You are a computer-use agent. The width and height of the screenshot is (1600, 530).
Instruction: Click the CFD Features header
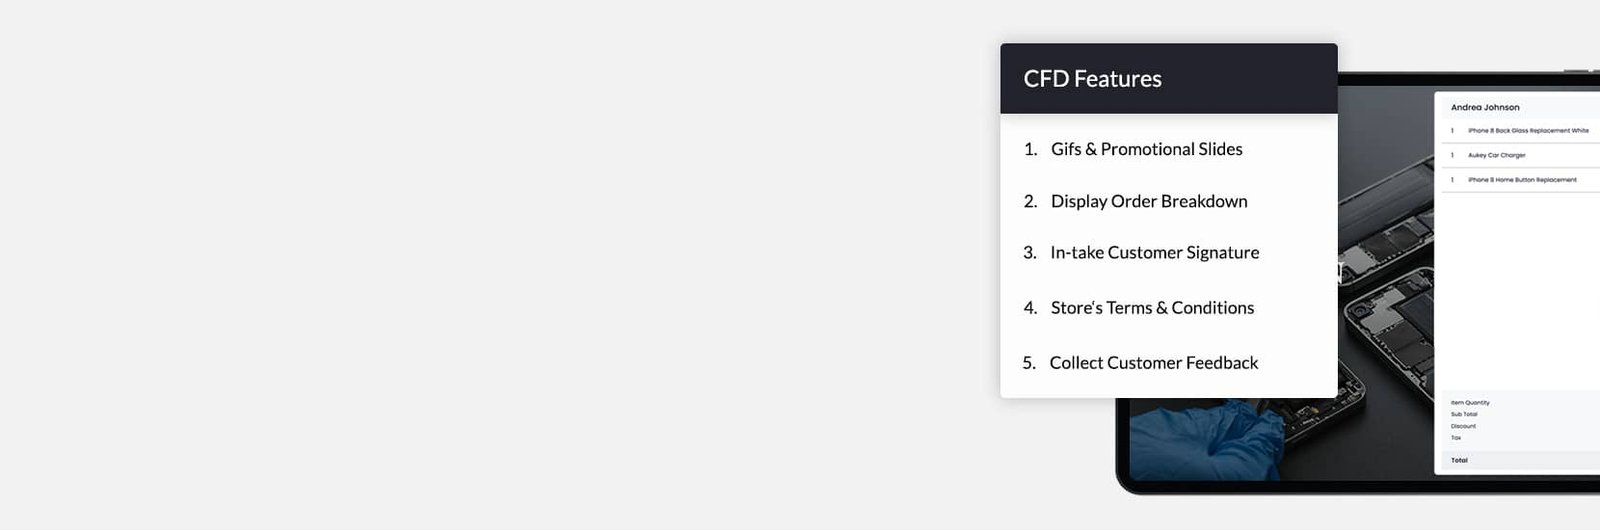(1168, 78)
